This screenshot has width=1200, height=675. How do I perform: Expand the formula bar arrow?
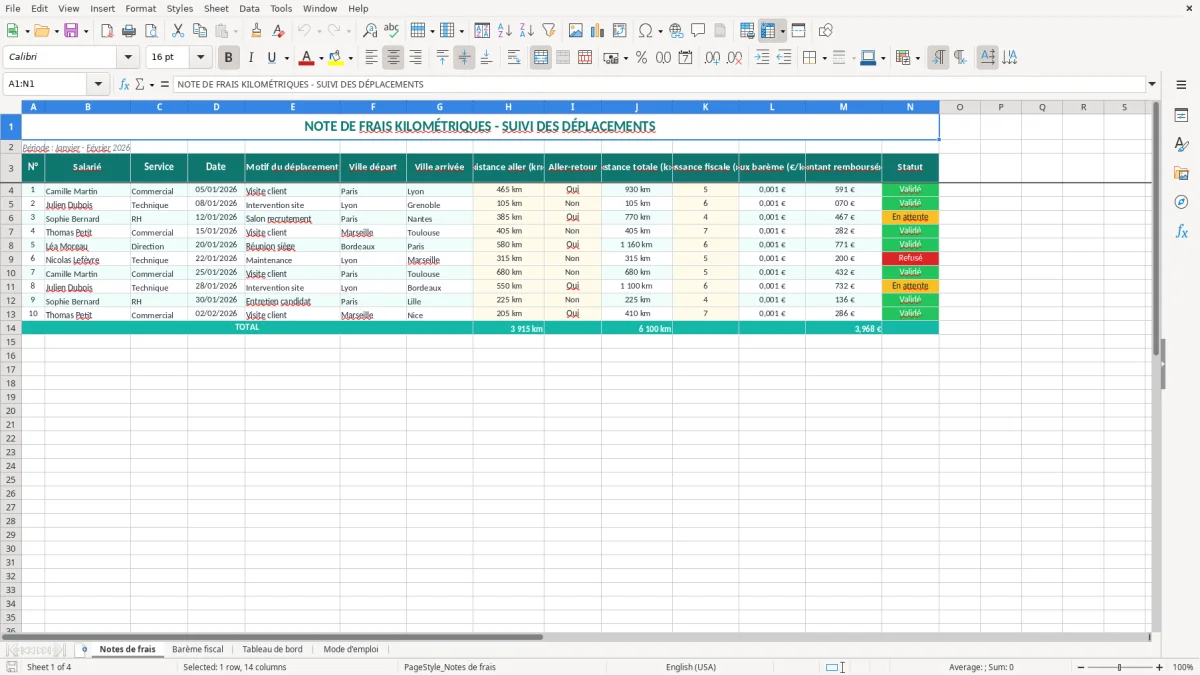coord(1152,84)
